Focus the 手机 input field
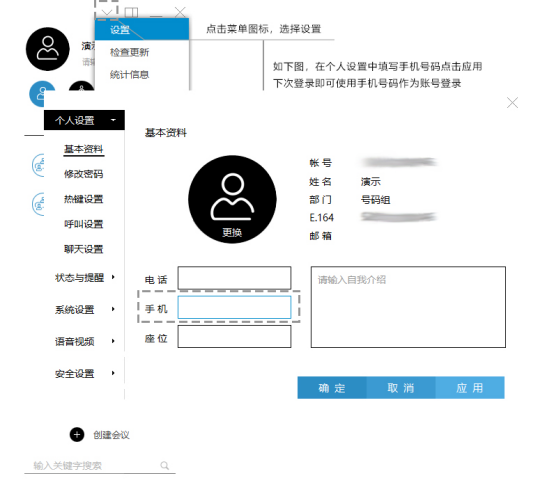 [x=234, y=307]
